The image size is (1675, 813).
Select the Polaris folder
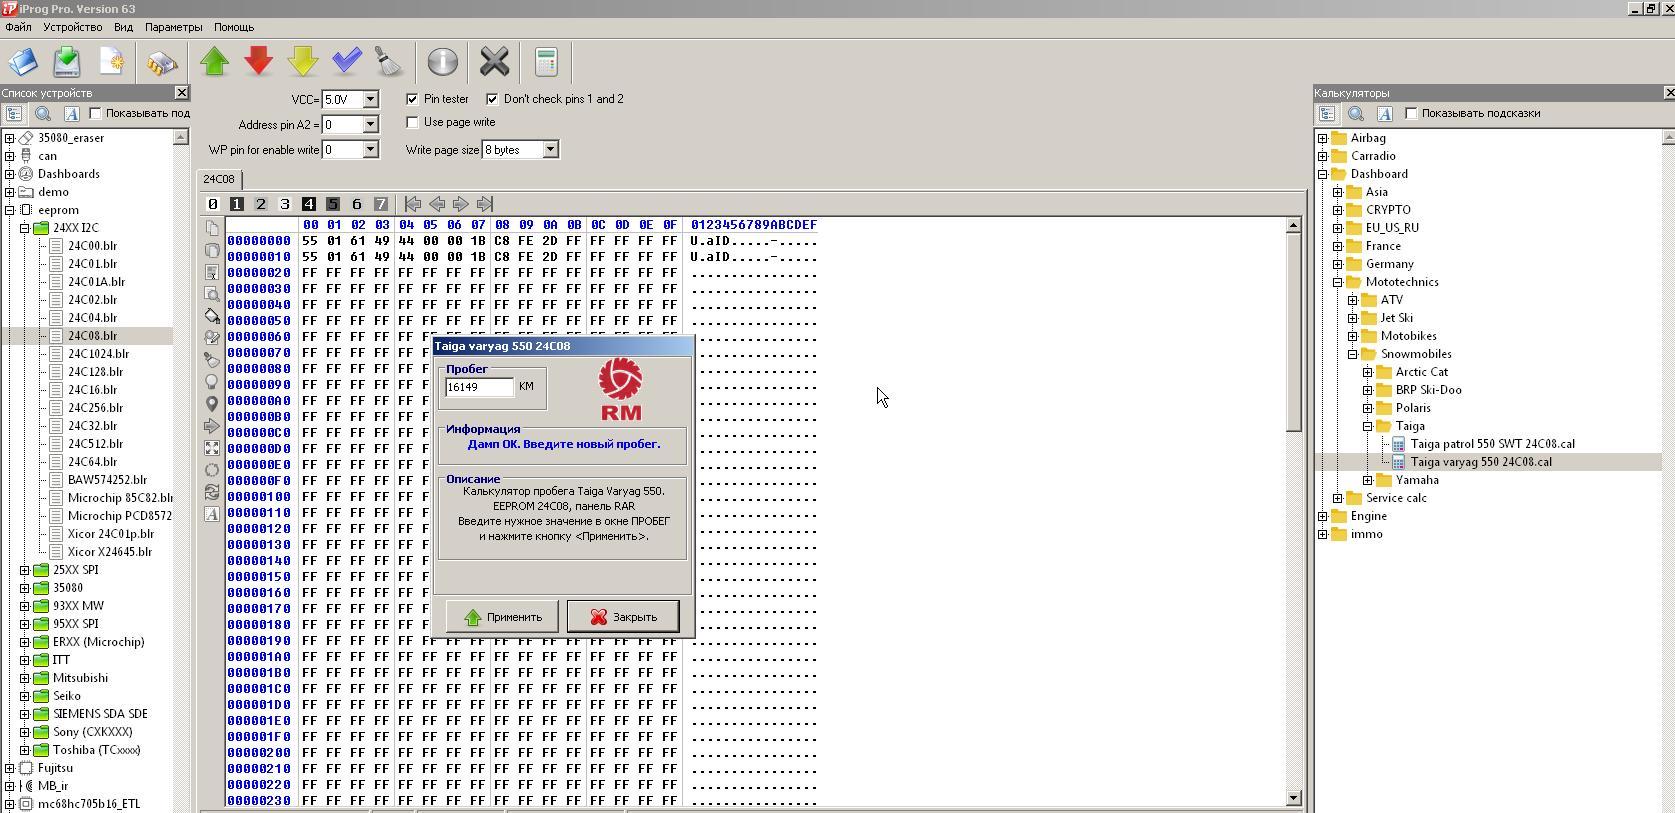(x=1413, y=408)
